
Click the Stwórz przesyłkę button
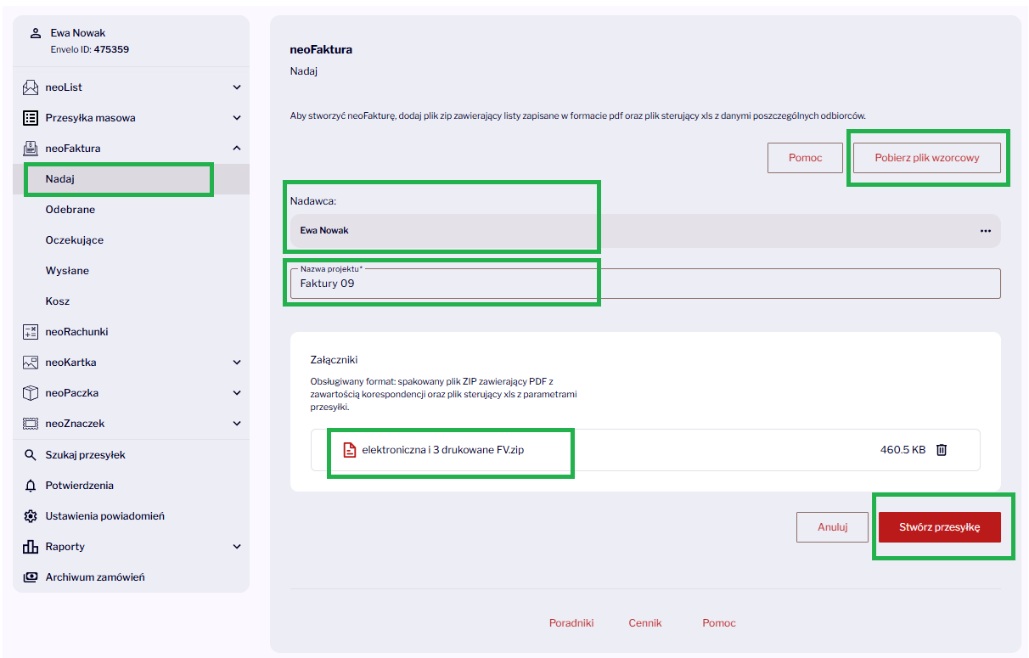tap(939, 527)
